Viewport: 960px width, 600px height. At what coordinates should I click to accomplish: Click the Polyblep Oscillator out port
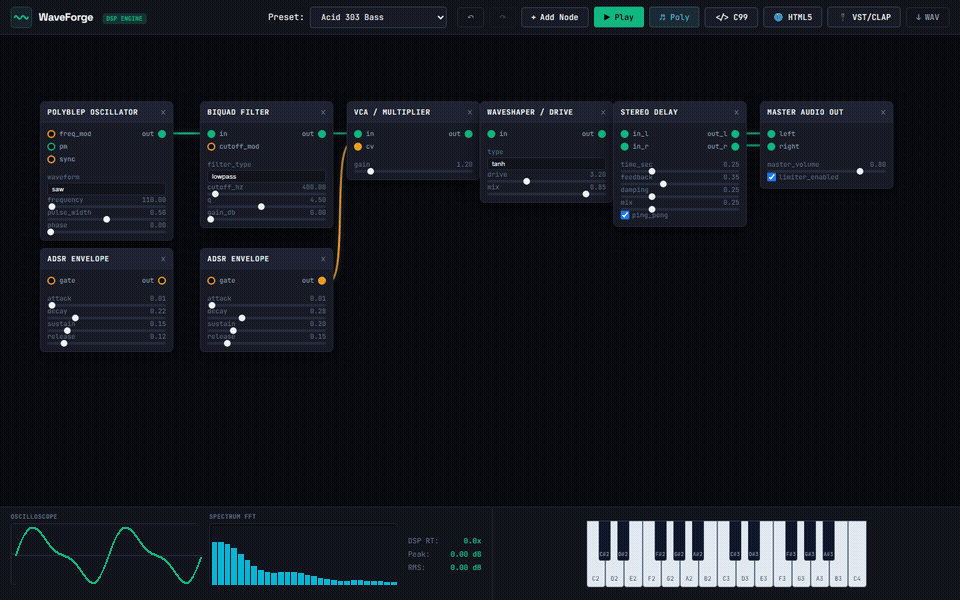click(162, 134)
